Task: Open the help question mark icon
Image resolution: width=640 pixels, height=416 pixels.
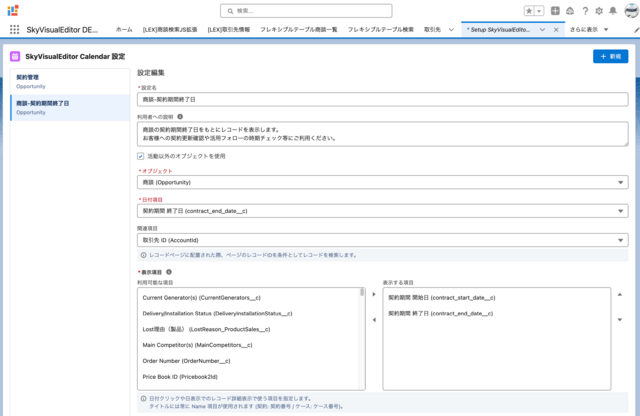Action: pos(585,11)
